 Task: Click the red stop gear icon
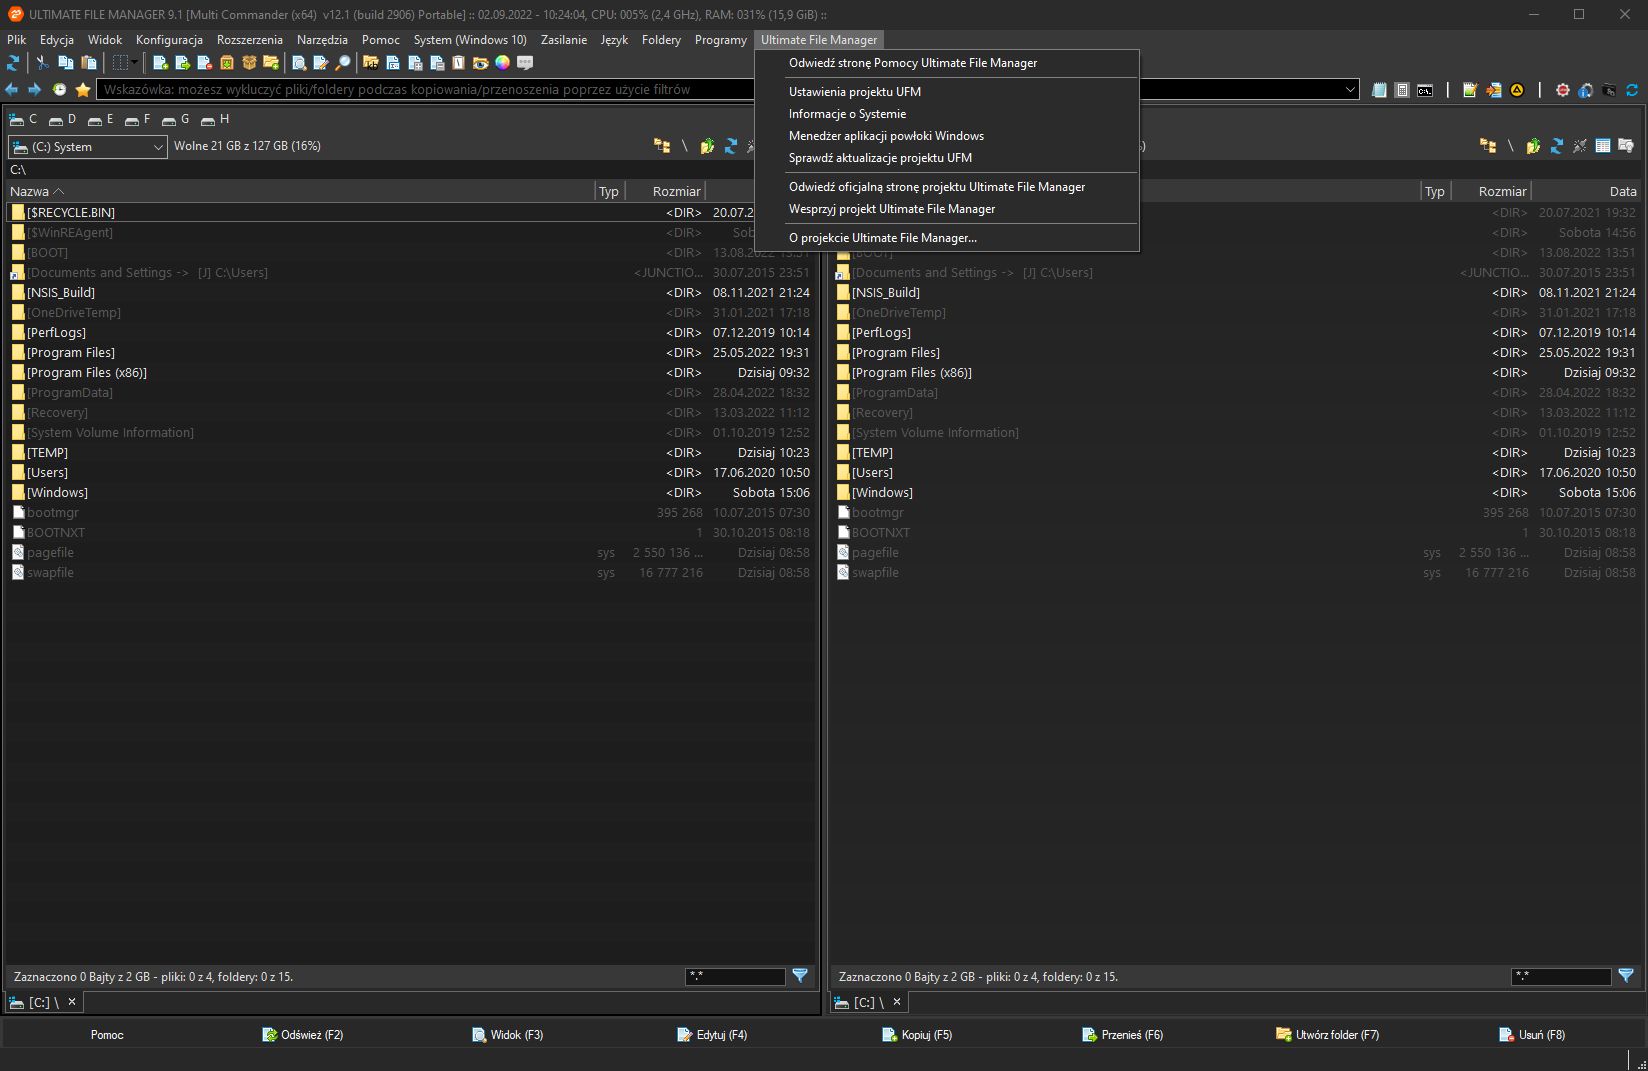click(1563, 89)
